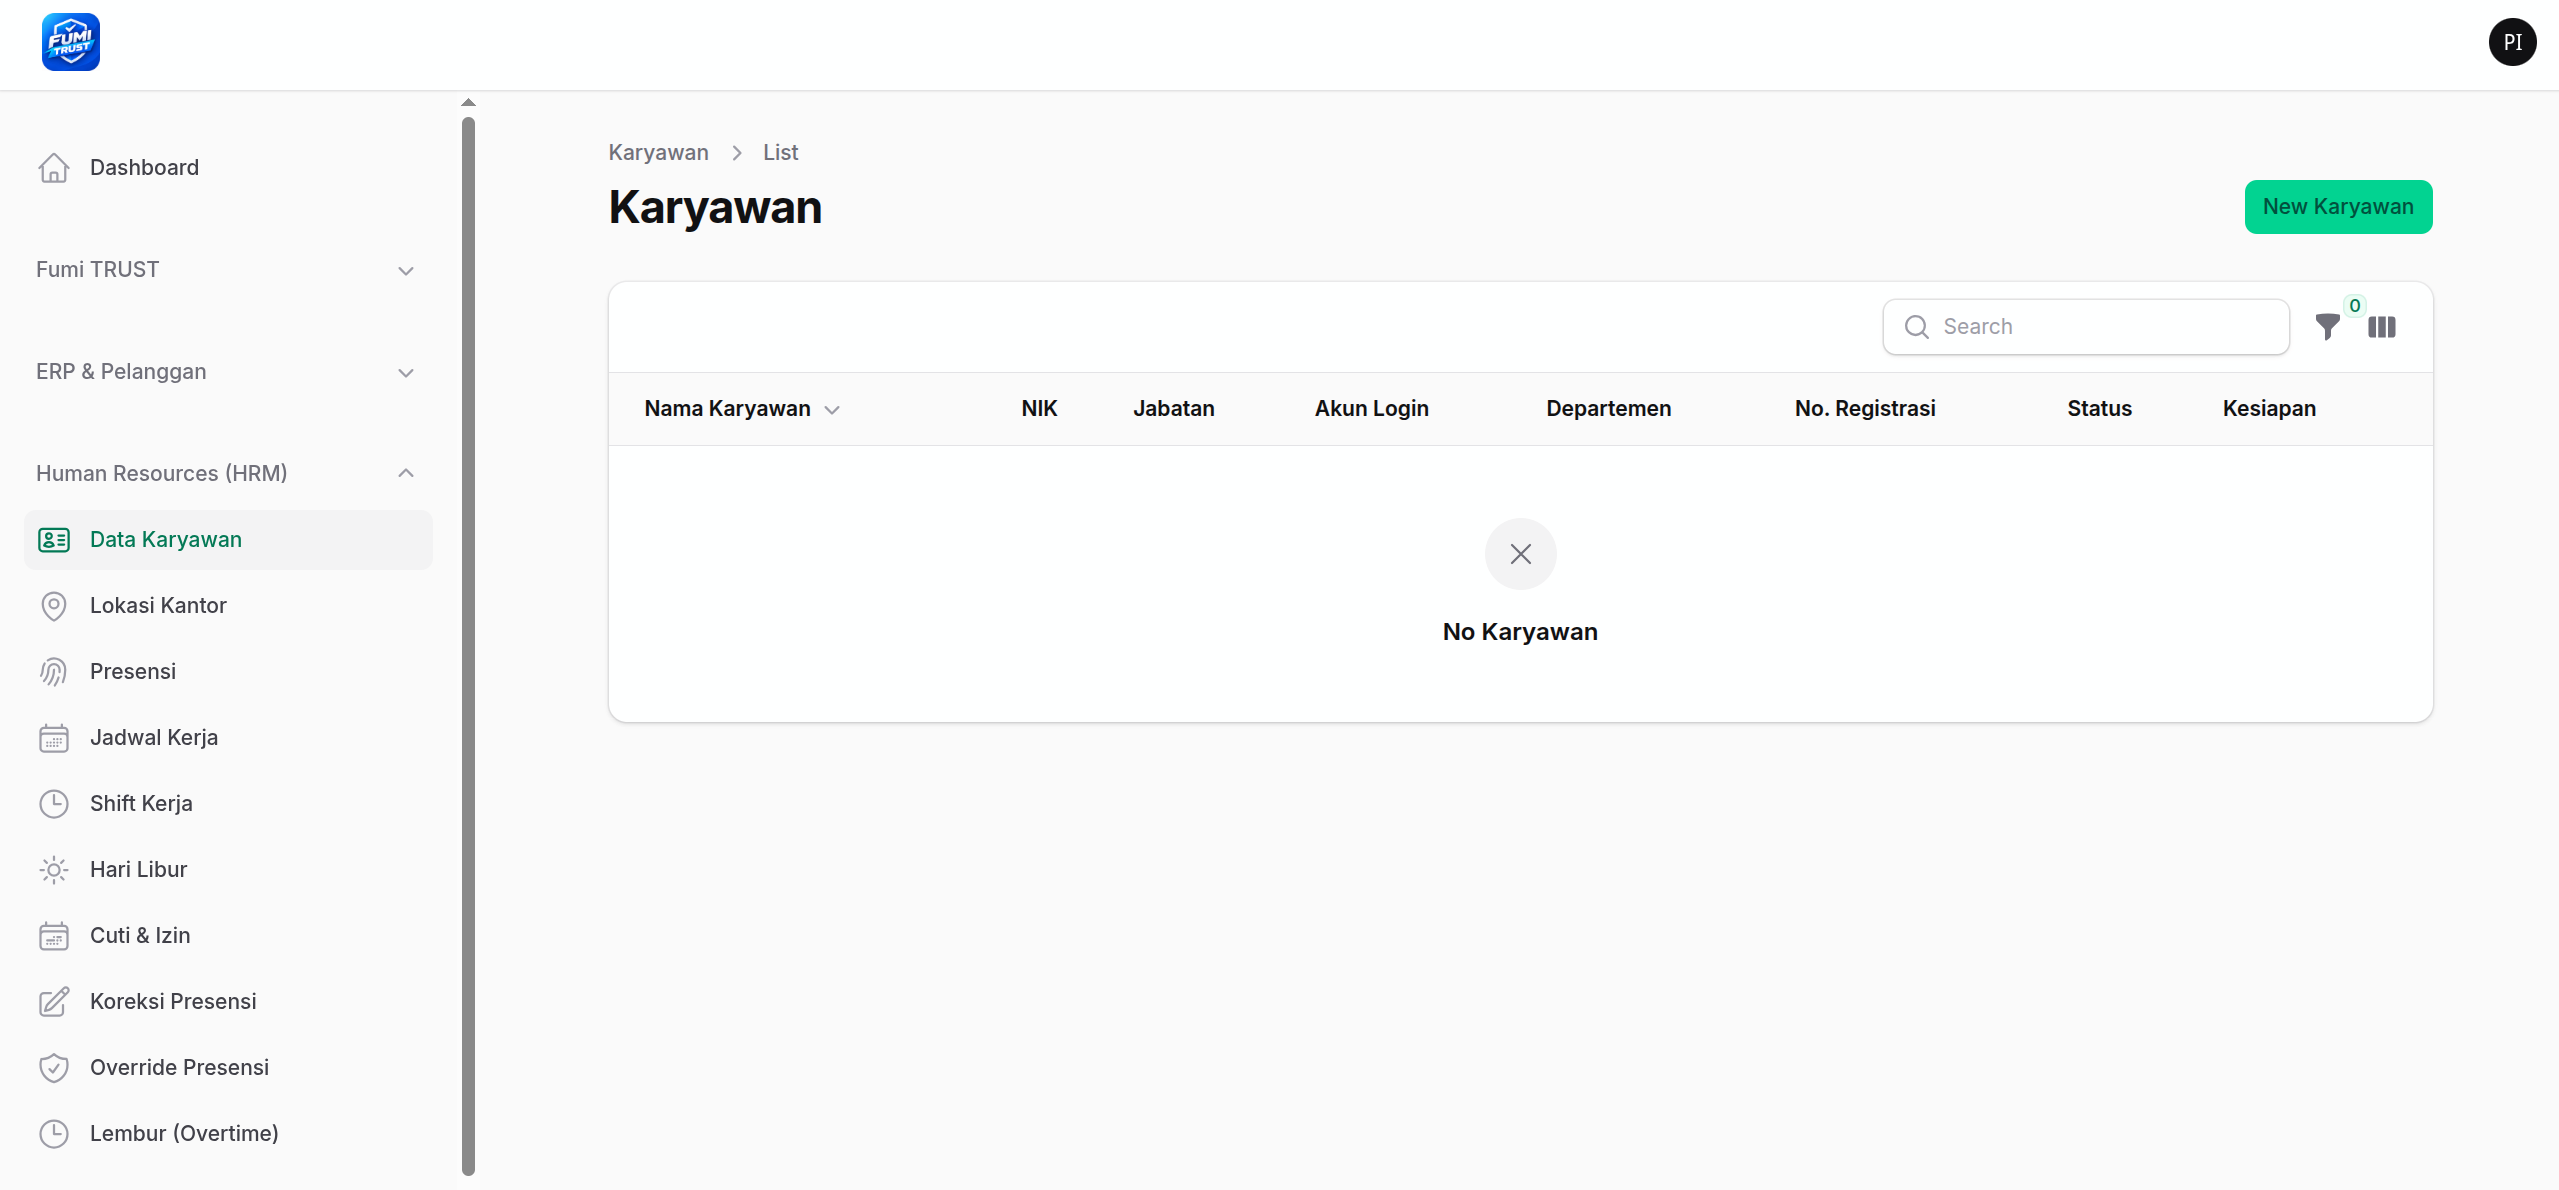Focus the Search input field

(x=2085, y=327)
